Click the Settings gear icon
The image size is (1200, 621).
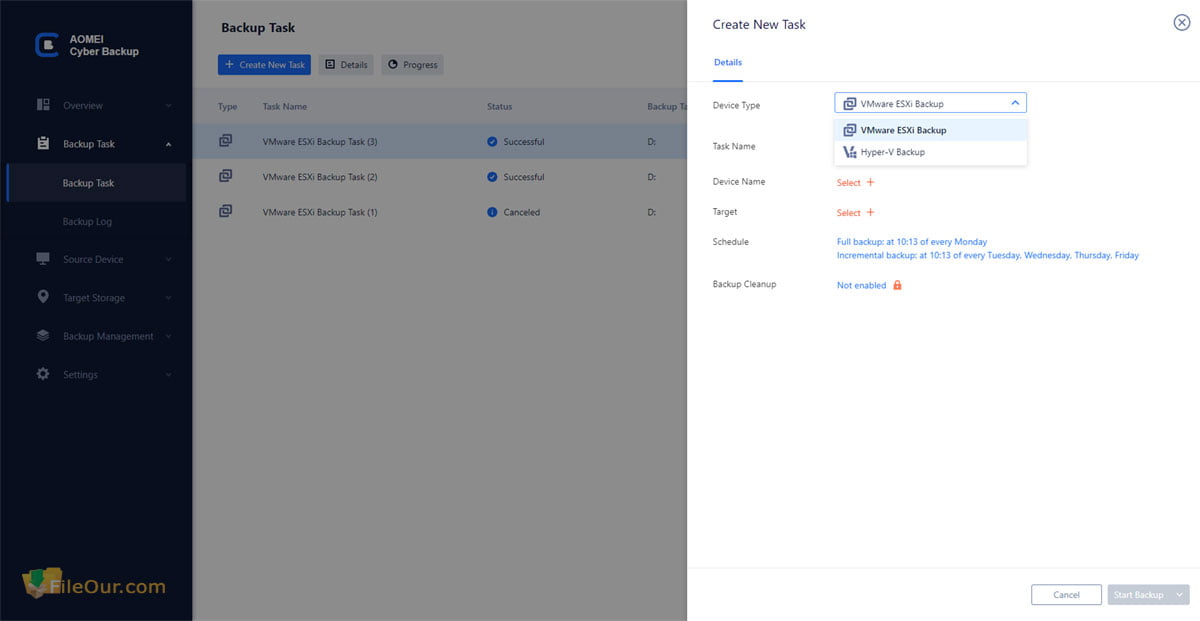click(x=43, y=374)
